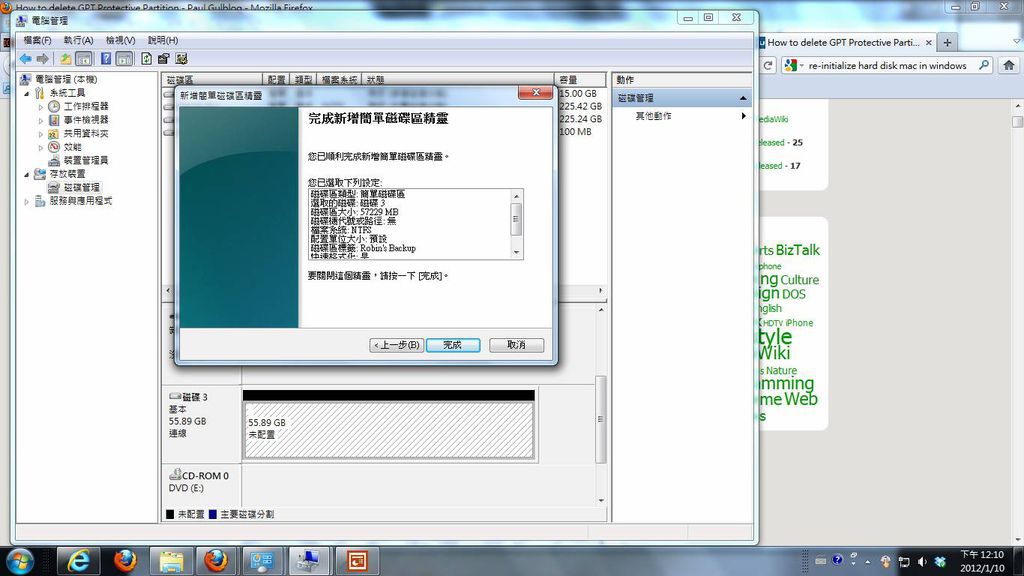Open help via the blue question mark toolbar icon
Image resolution: width=1024 pixels, height=576 pixels.
106,59
